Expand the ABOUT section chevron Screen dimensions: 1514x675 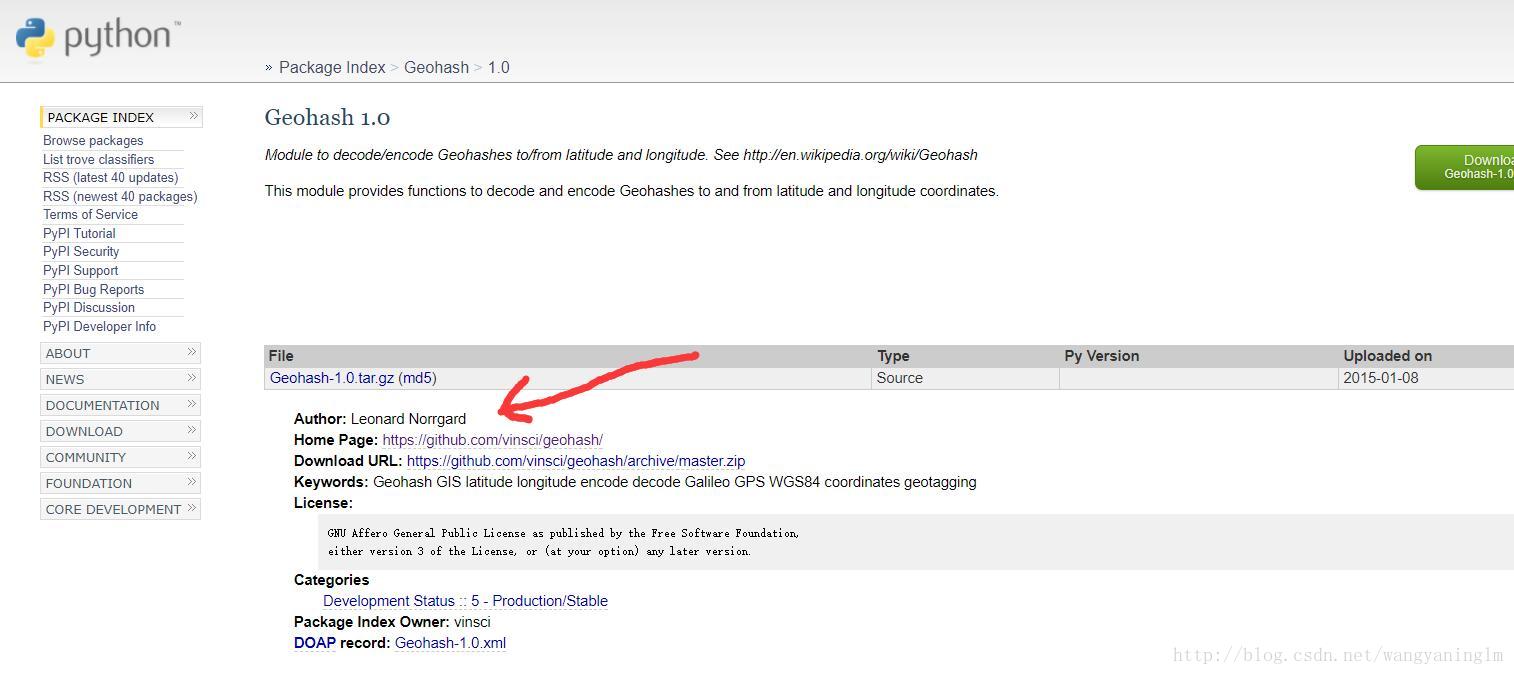coord(192,352)
